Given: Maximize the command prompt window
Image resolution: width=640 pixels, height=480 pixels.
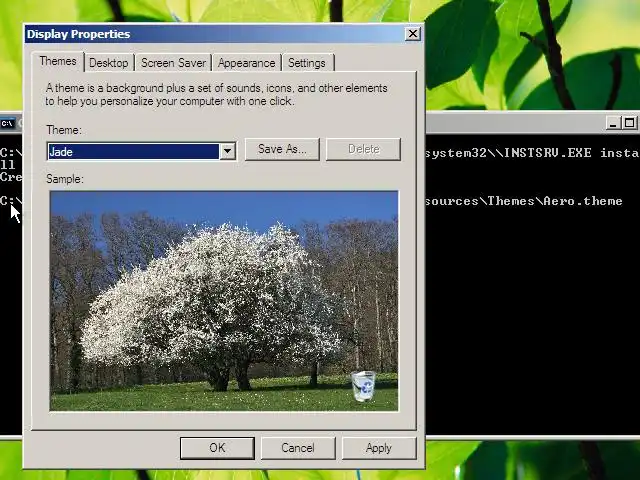Looking at the screenshot, I should pyautogui.click(x=630, y=123).
